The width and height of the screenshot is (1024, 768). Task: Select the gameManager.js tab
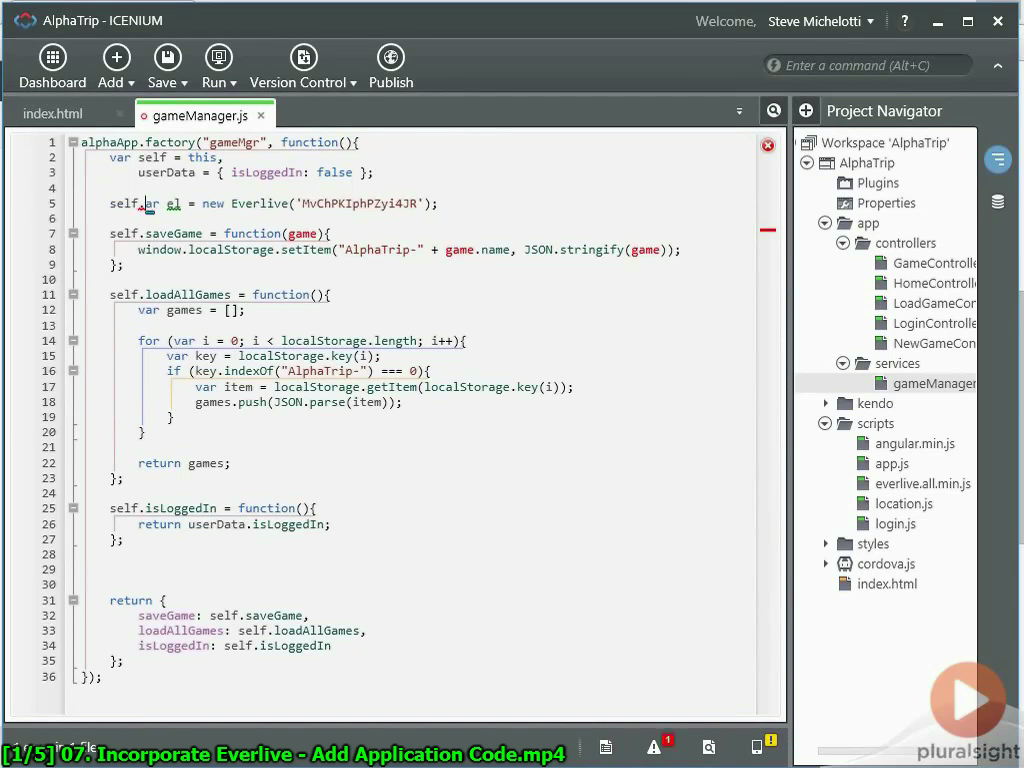click(x=200, y=116)
